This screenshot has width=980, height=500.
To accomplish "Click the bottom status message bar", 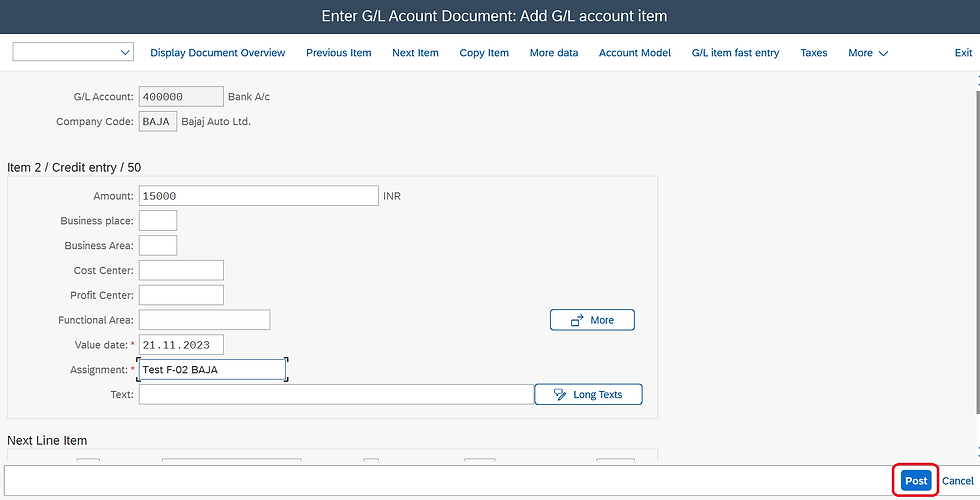I will pos(447,481).
